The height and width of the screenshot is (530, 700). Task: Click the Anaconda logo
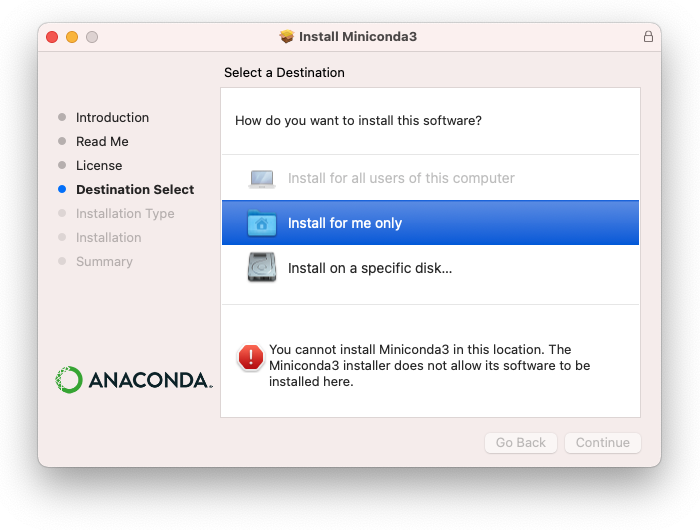[133, 380]
